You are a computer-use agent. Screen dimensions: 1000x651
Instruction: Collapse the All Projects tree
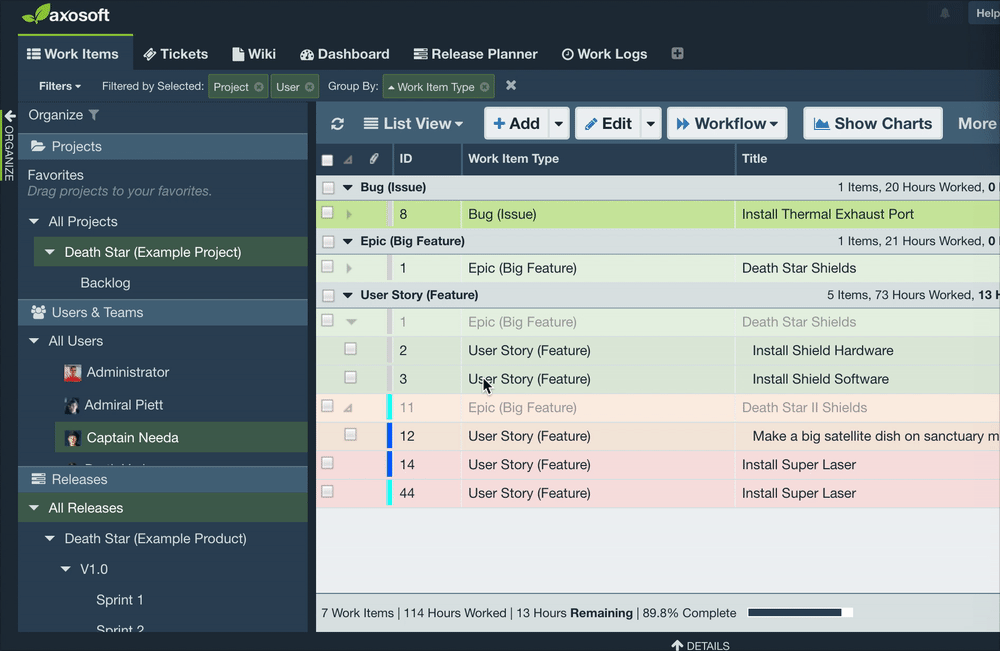pyautogui.click(x=34, y=222)
